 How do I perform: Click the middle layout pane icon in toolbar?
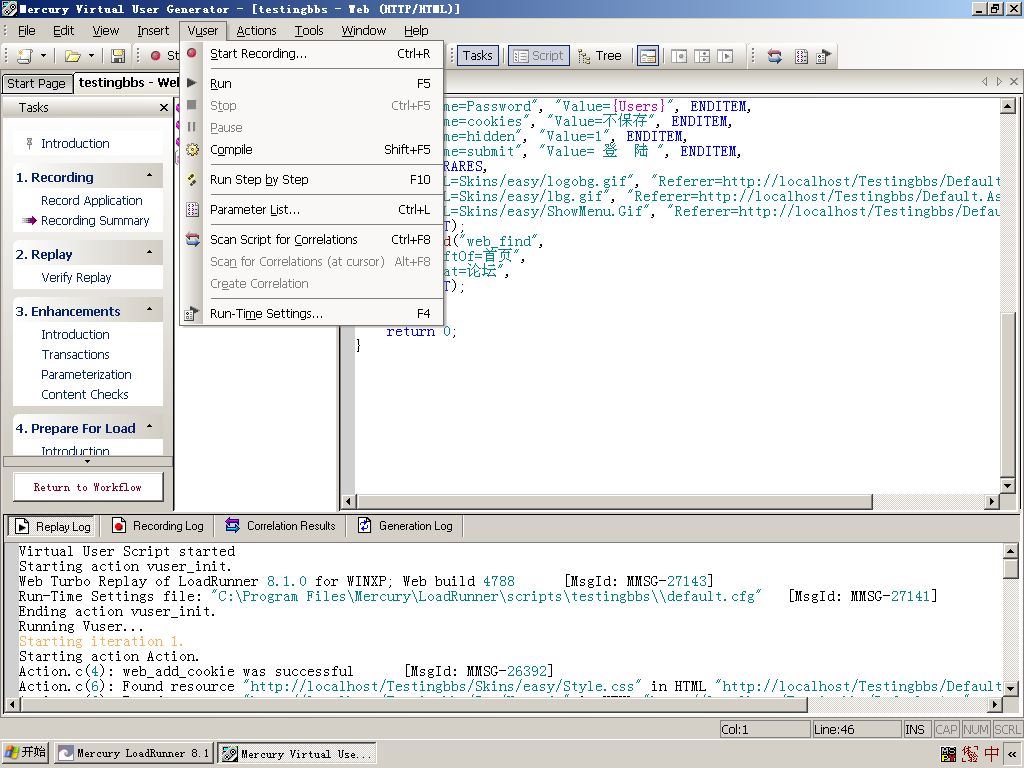coord(702,56)
